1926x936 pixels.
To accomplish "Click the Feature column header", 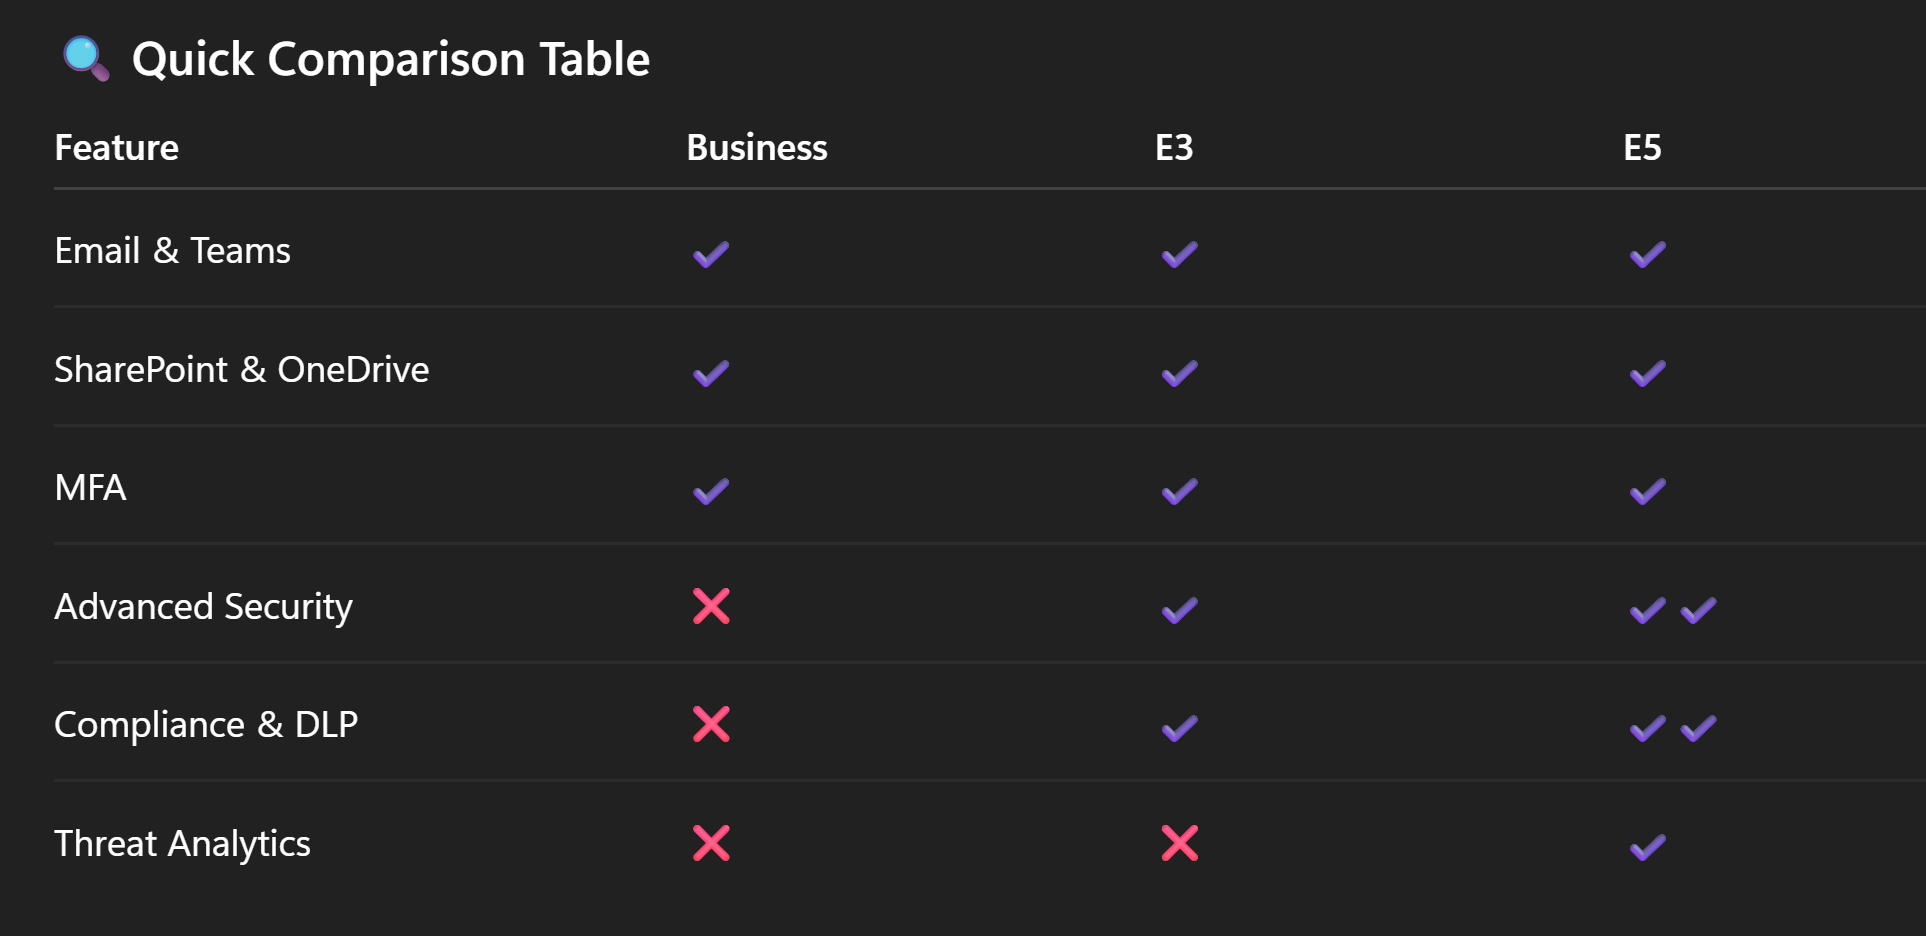I will [x=117, y=148].
